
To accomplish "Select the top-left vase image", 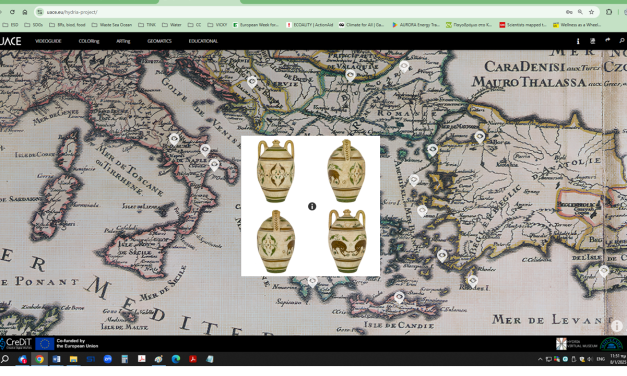I will click(x=276, y=171).
